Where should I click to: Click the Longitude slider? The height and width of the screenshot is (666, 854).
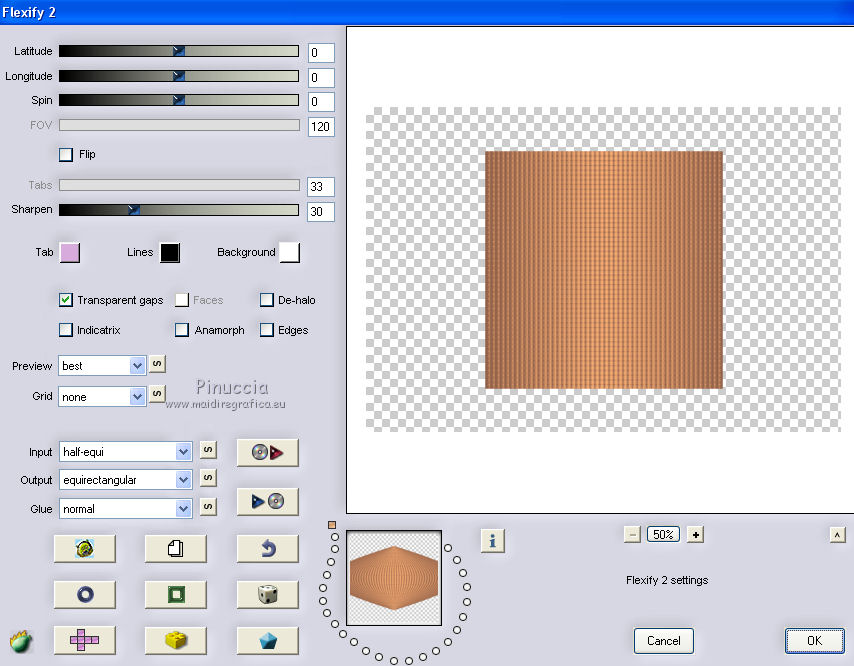[x=179, y=76]
